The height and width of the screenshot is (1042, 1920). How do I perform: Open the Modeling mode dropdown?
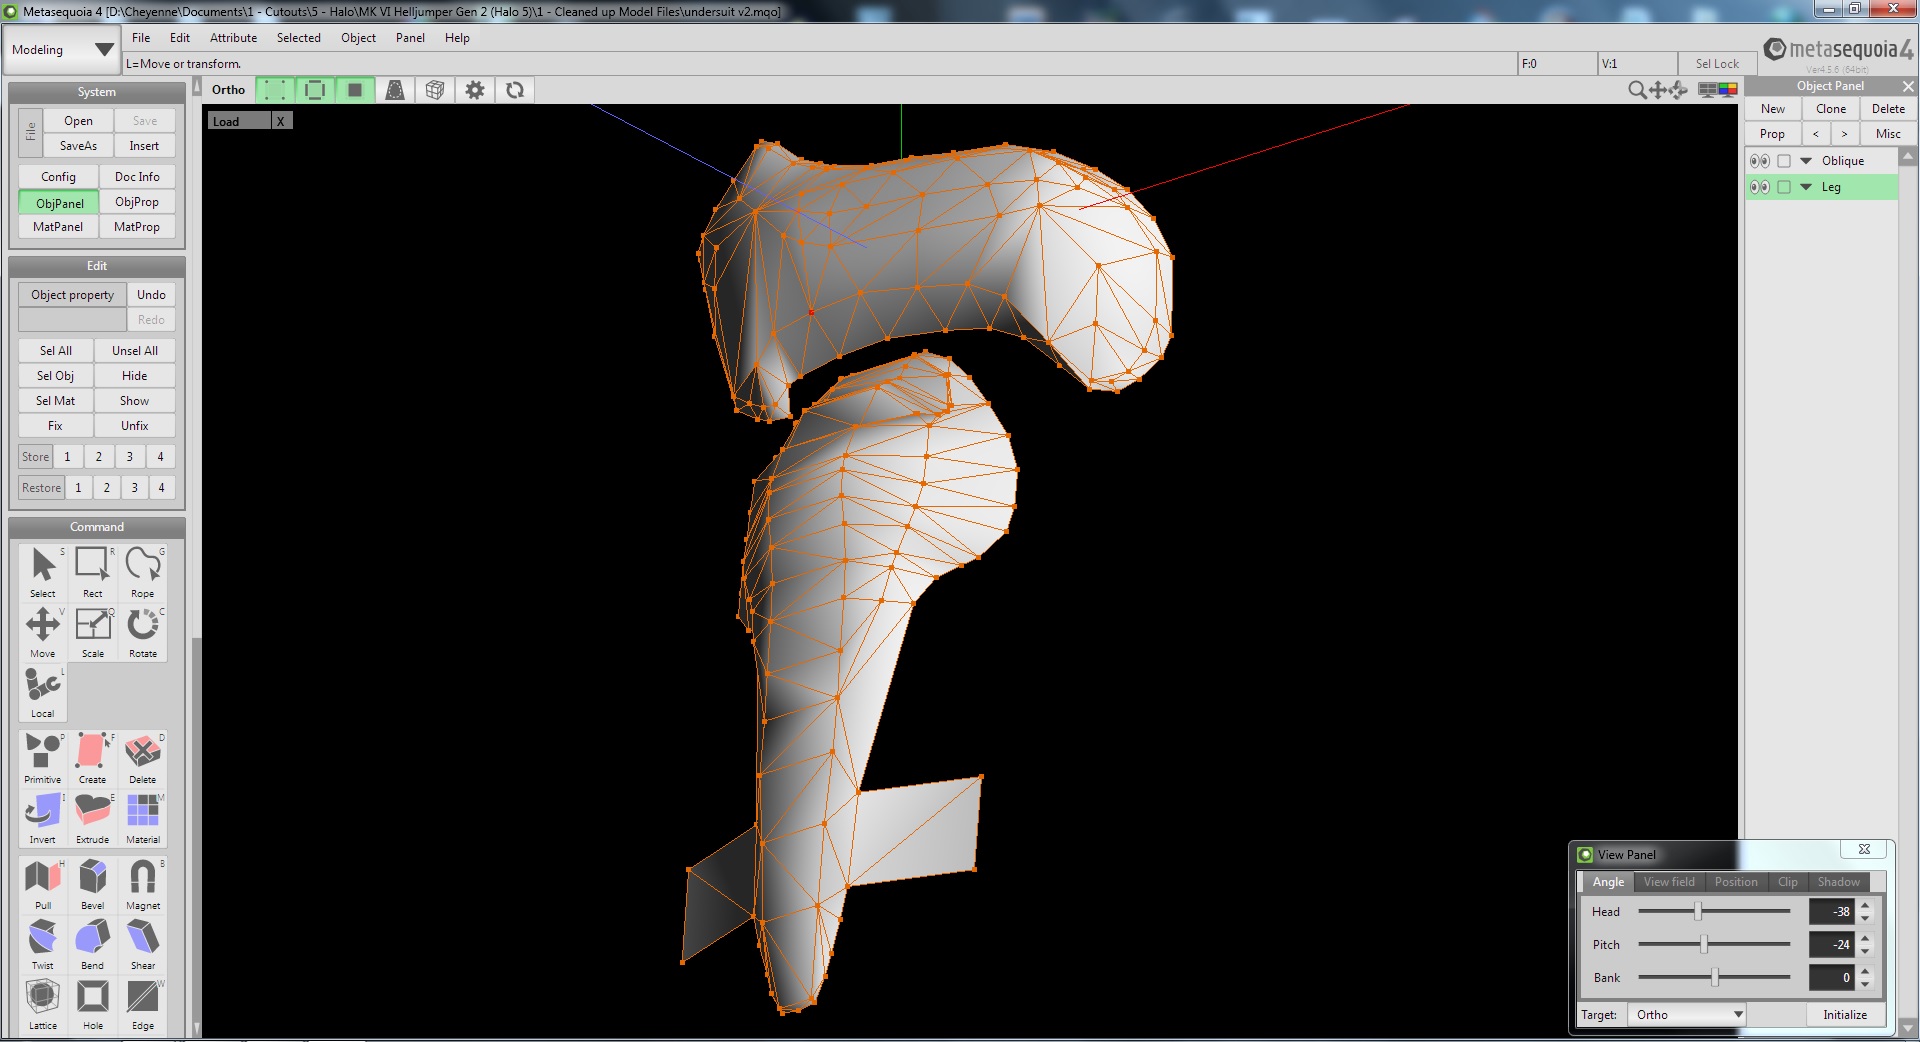coord(62,50)
